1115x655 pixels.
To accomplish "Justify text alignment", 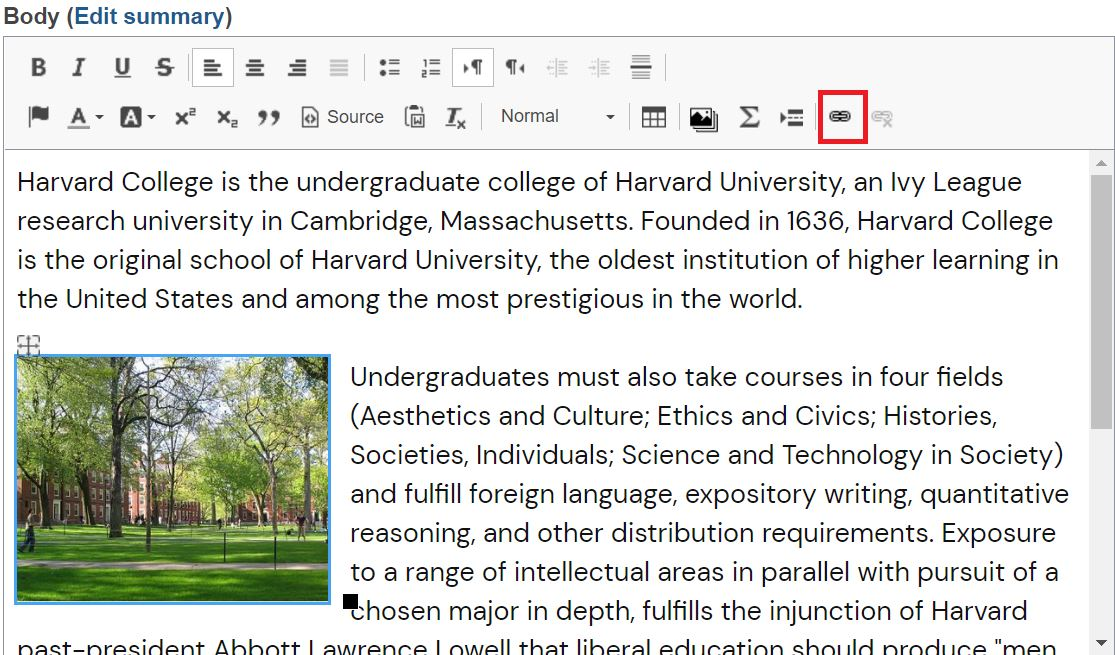I will click(339, 68).
